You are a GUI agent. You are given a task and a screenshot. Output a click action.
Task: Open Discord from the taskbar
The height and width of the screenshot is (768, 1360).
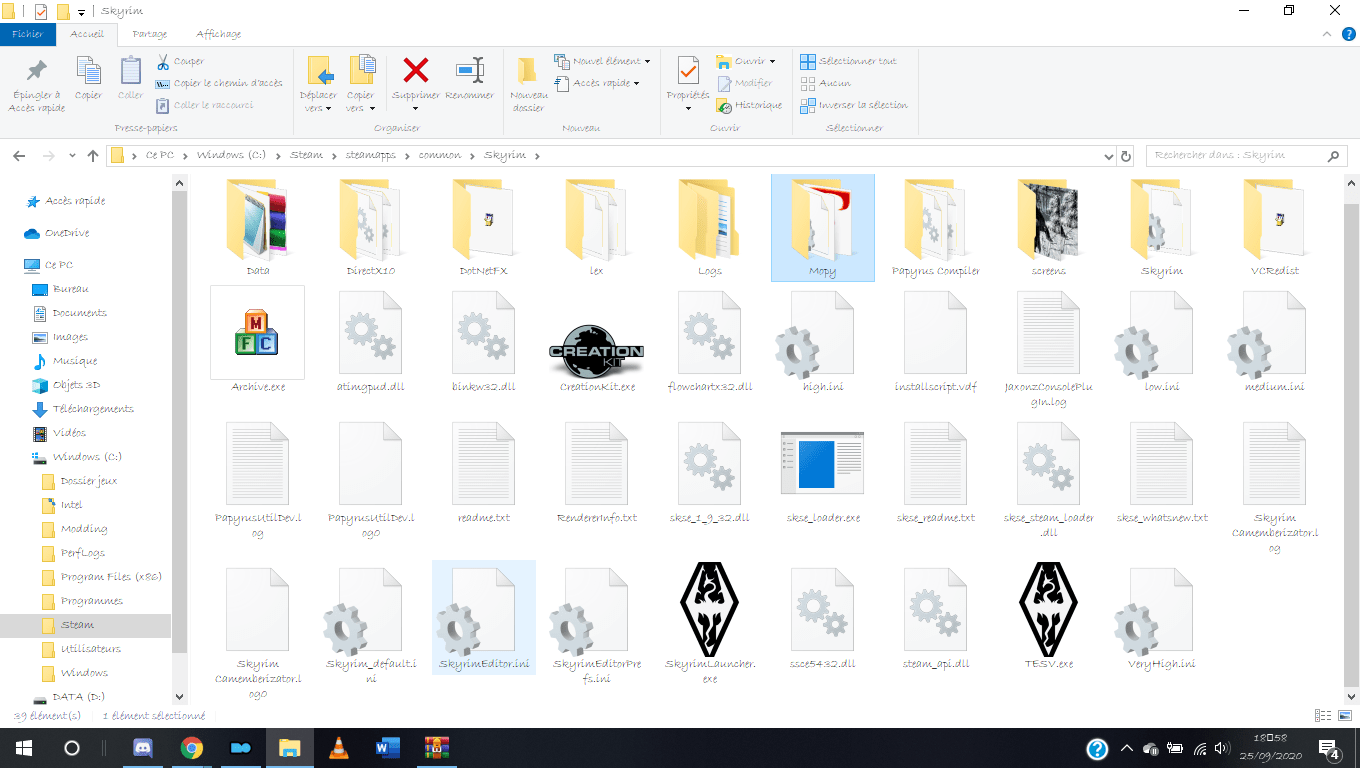(143, 748)
